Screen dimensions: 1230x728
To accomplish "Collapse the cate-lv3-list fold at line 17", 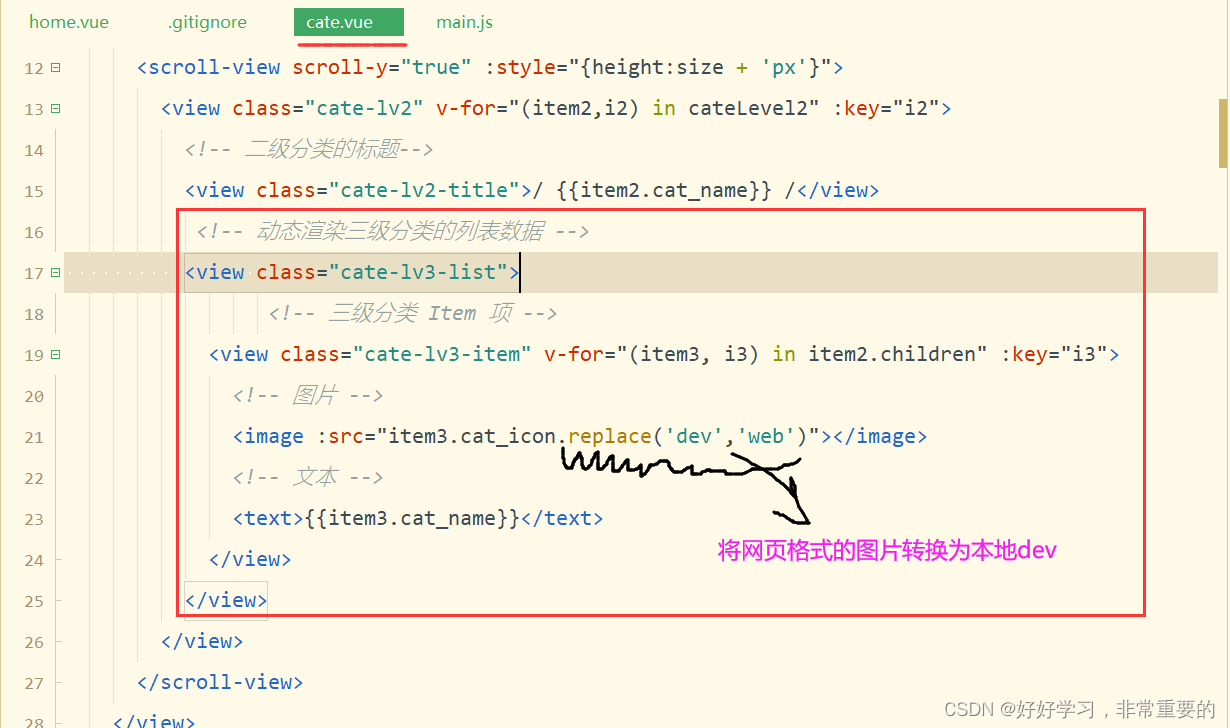I will pos(55,273).
